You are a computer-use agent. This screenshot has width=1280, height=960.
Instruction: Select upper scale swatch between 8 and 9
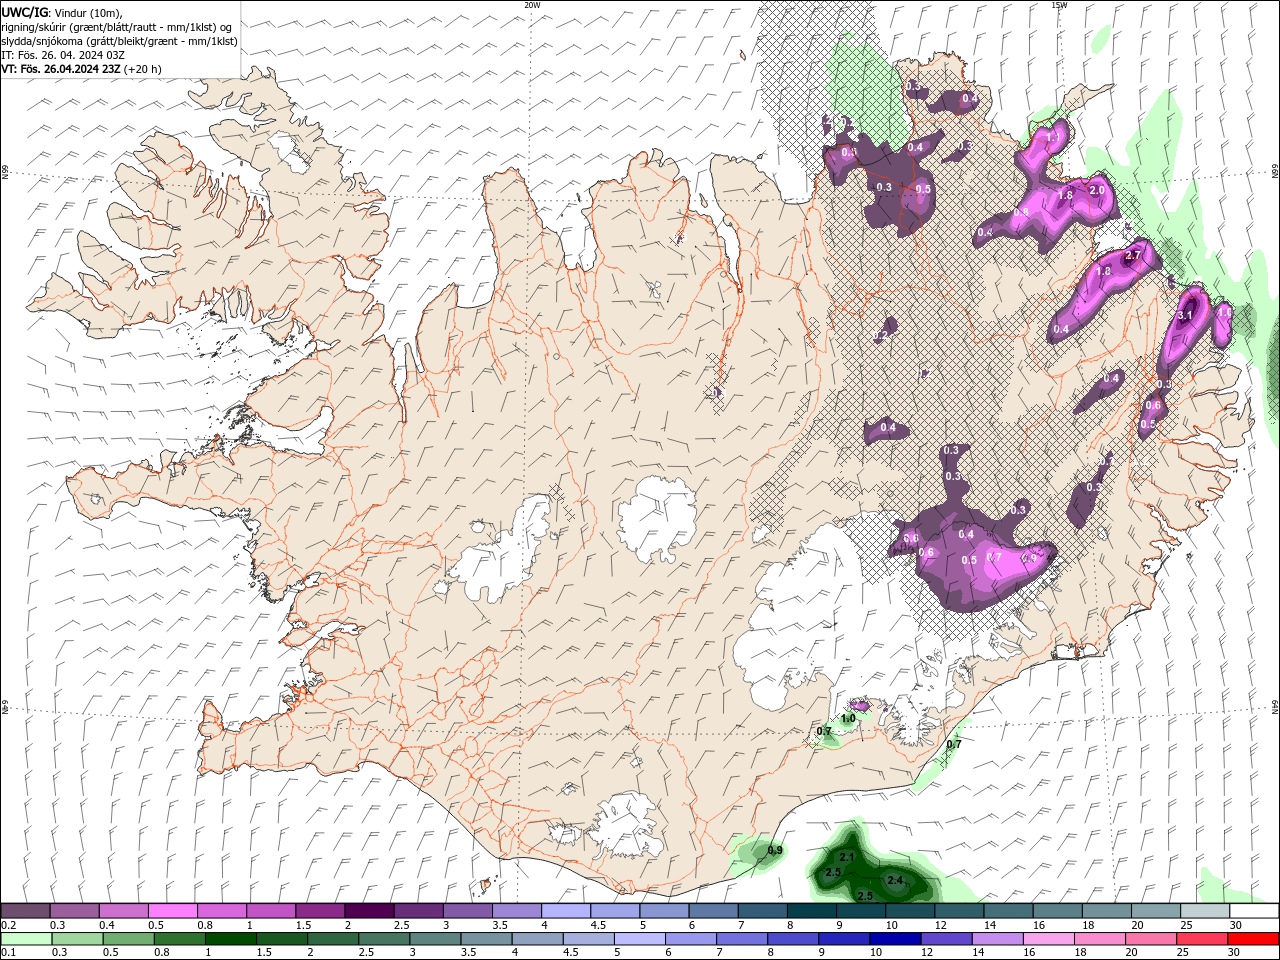click(x=812, y=911)
